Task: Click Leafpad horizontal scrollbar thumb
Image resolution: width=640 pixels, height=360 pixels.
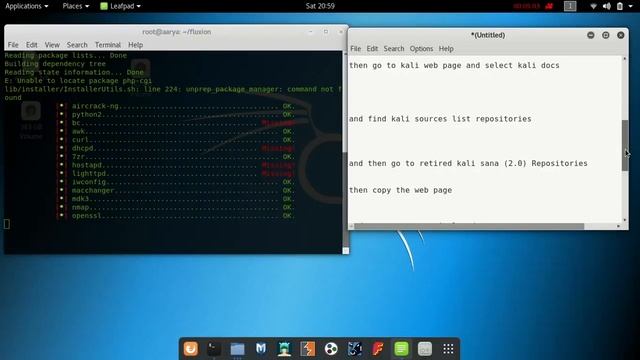Action: pyautogui.click(x=469, y=226)
